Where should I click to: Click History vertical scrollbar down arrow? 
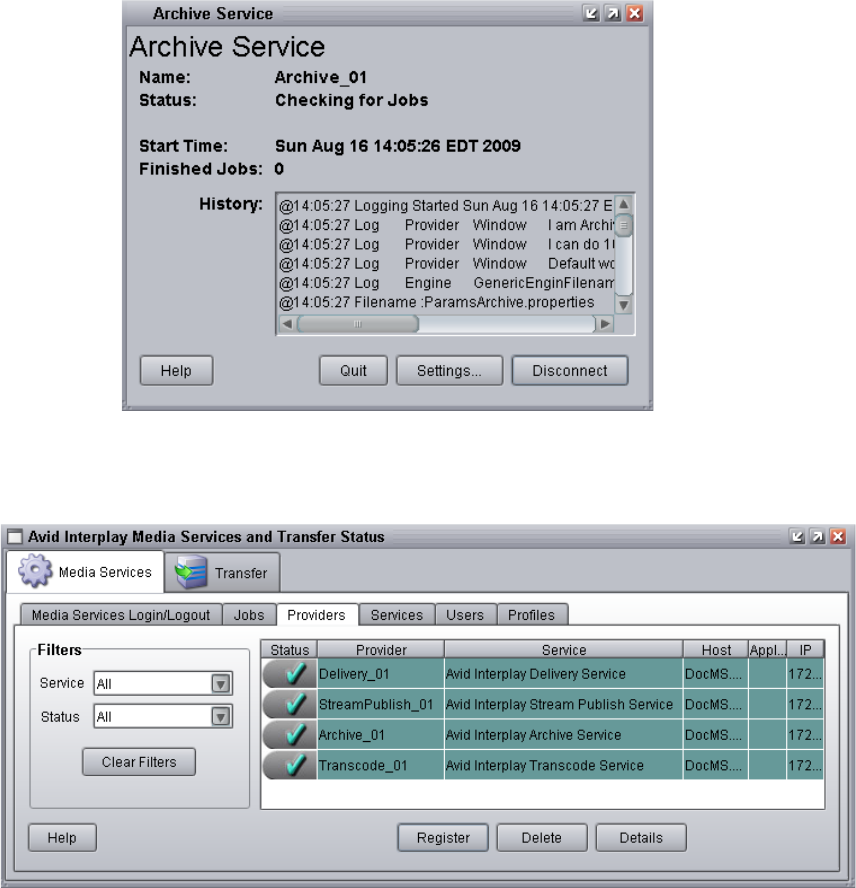pyautogui.click(x=623, y=305)
